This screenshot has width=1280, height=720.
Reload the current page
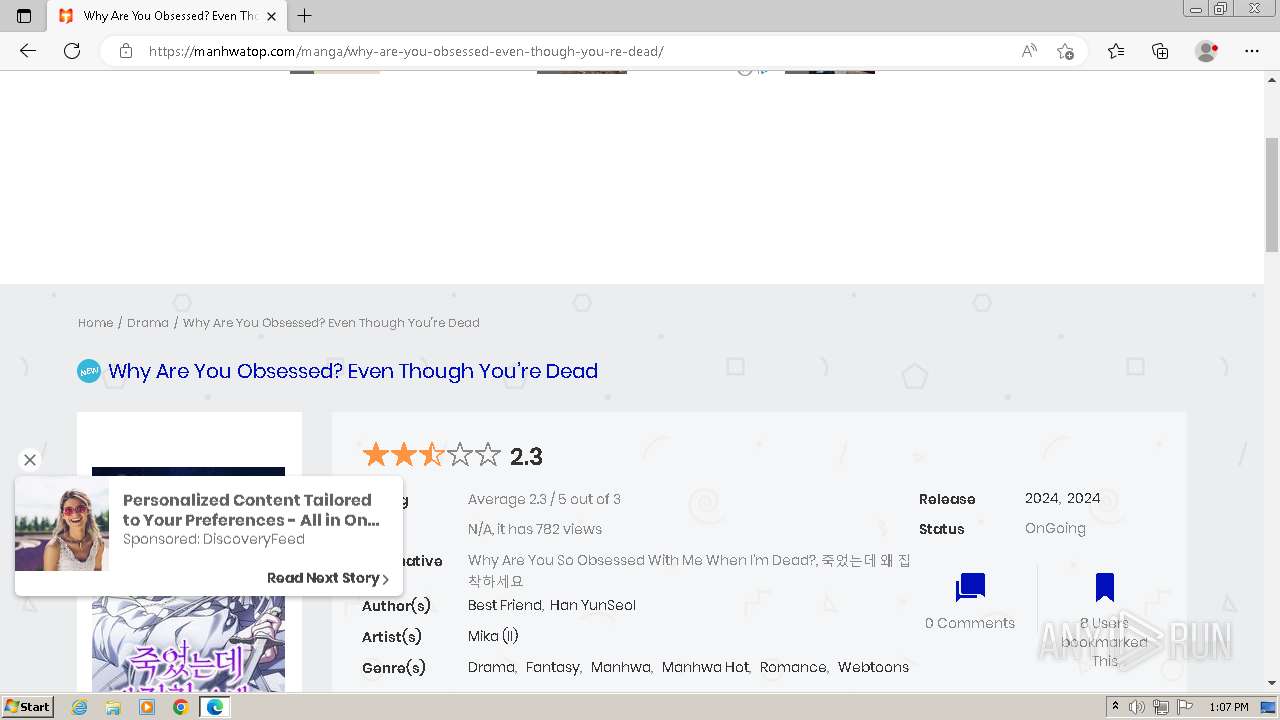point(72,51)
